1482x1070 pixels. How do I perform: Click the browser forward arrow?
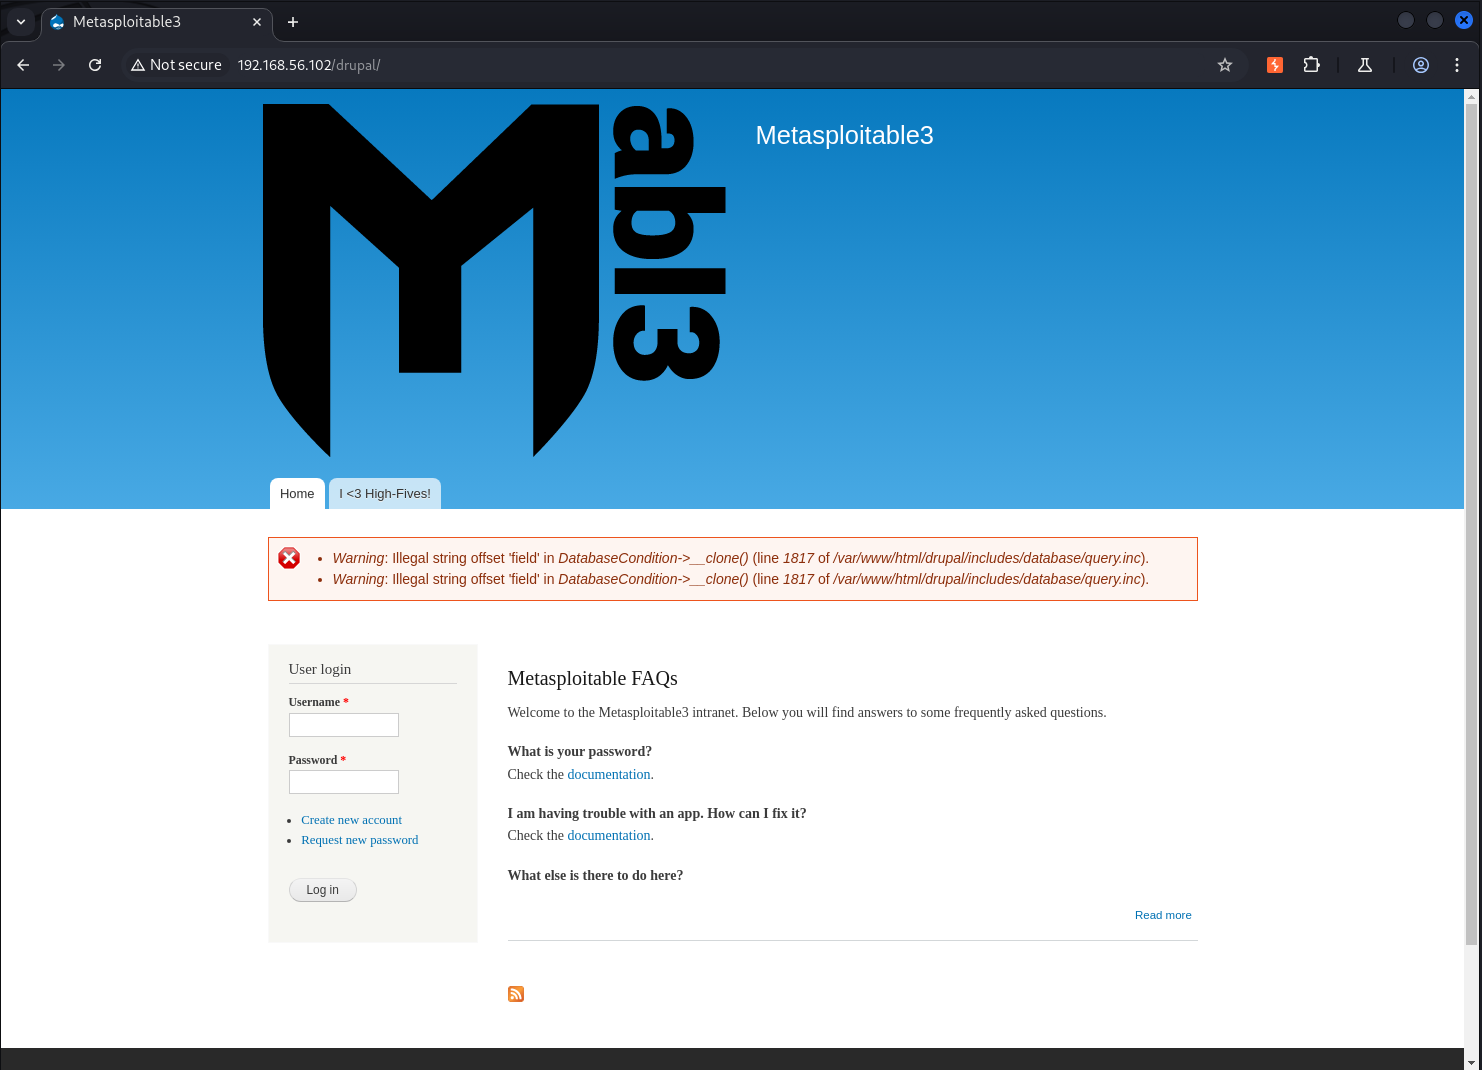pos(59,65)
